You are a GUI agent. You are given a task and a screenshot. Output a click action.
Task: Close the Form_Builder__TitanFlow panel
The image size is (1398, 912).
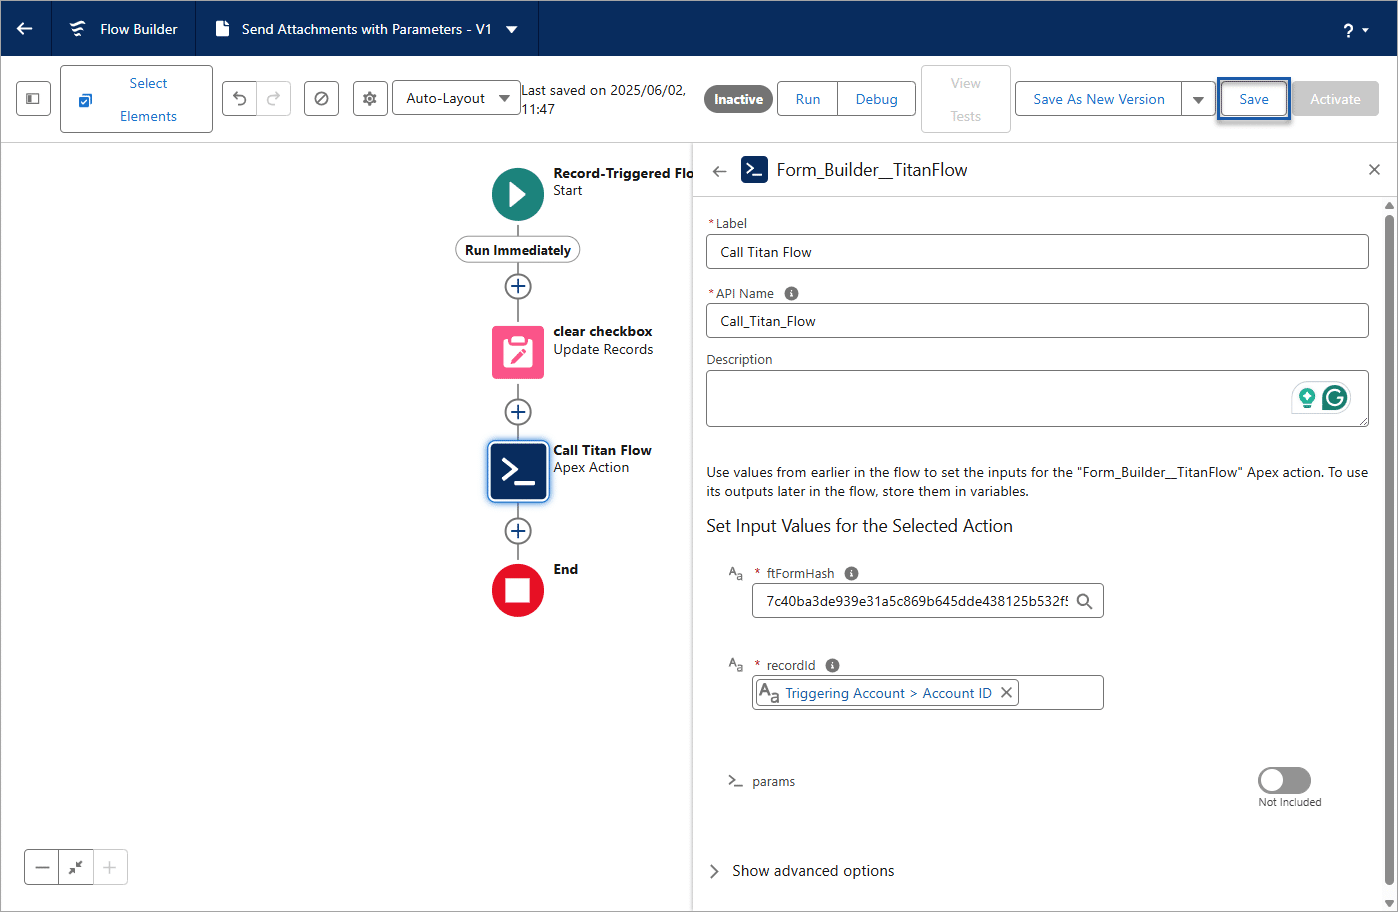(x=1374, y=170)
